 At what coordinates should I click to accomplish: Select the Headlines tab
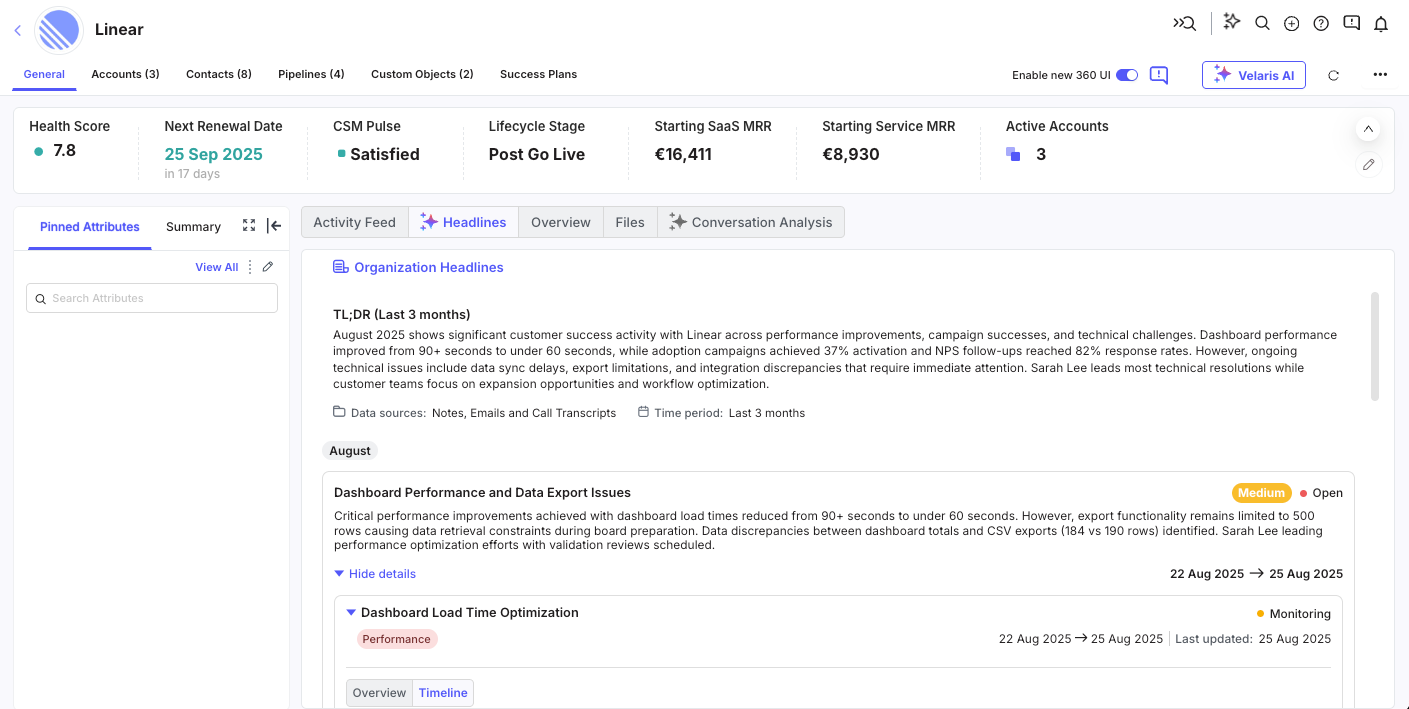click(x=463, y=222)
